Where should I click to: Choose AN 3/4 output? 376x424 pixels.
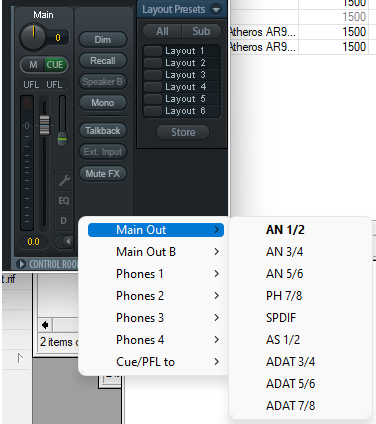tap(300, 252)
